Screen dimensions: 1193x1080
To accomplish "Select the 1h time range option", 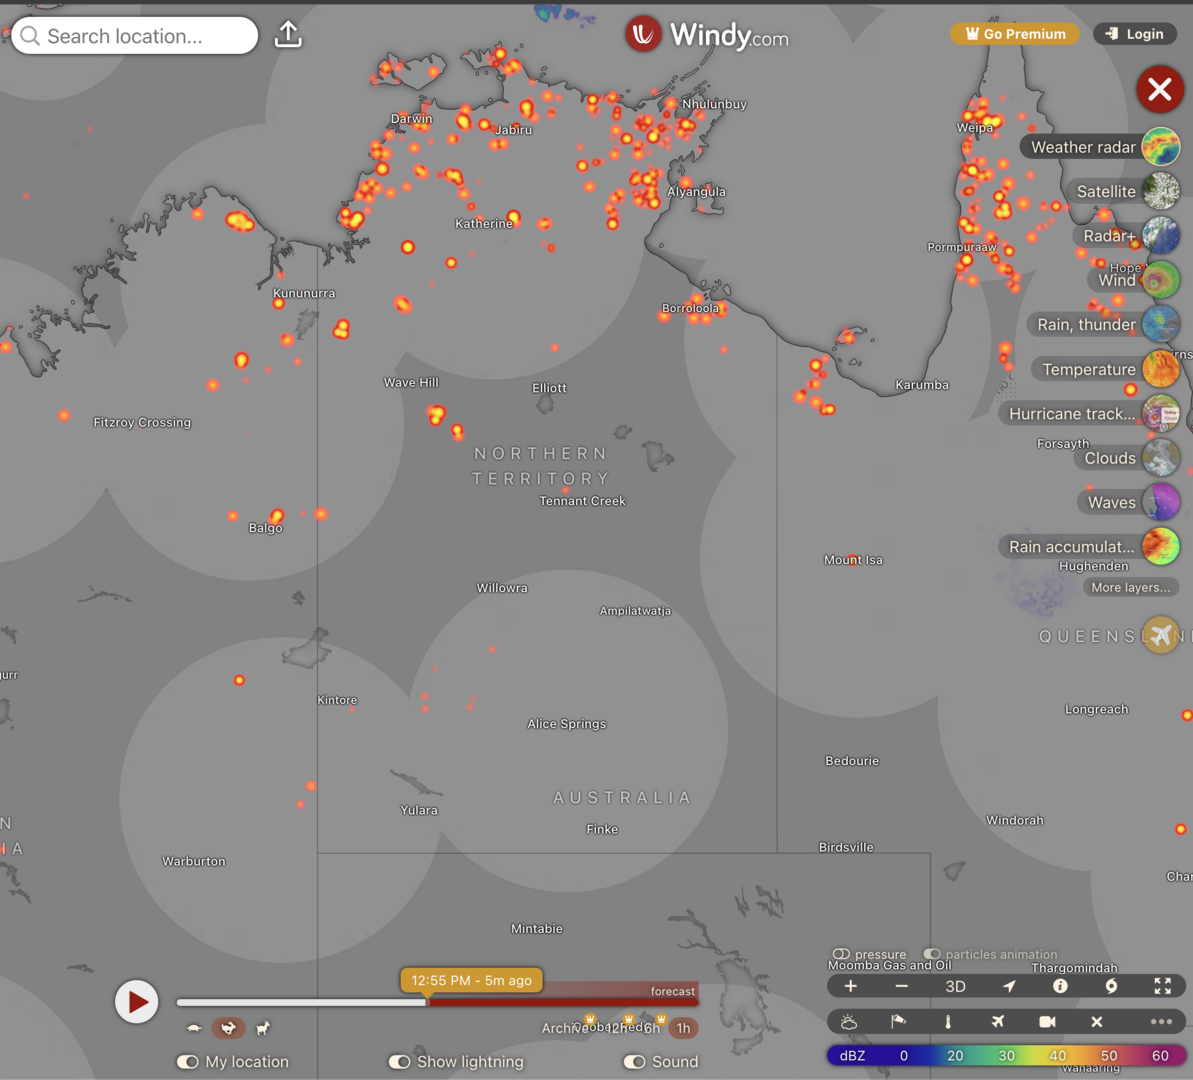I will (x=683, y=1028).
